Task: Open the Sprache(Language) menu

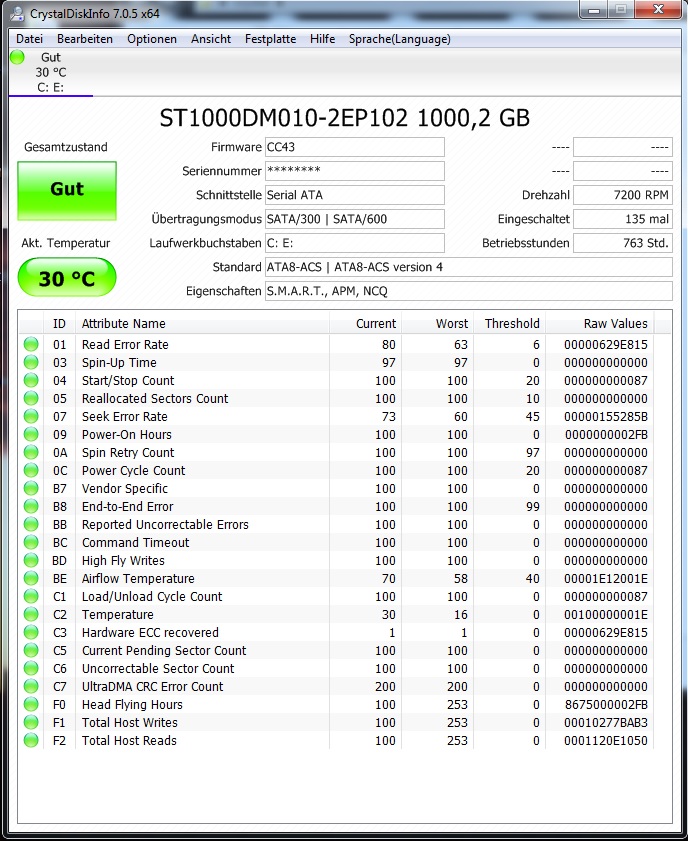Action: (x=400, y=39)
